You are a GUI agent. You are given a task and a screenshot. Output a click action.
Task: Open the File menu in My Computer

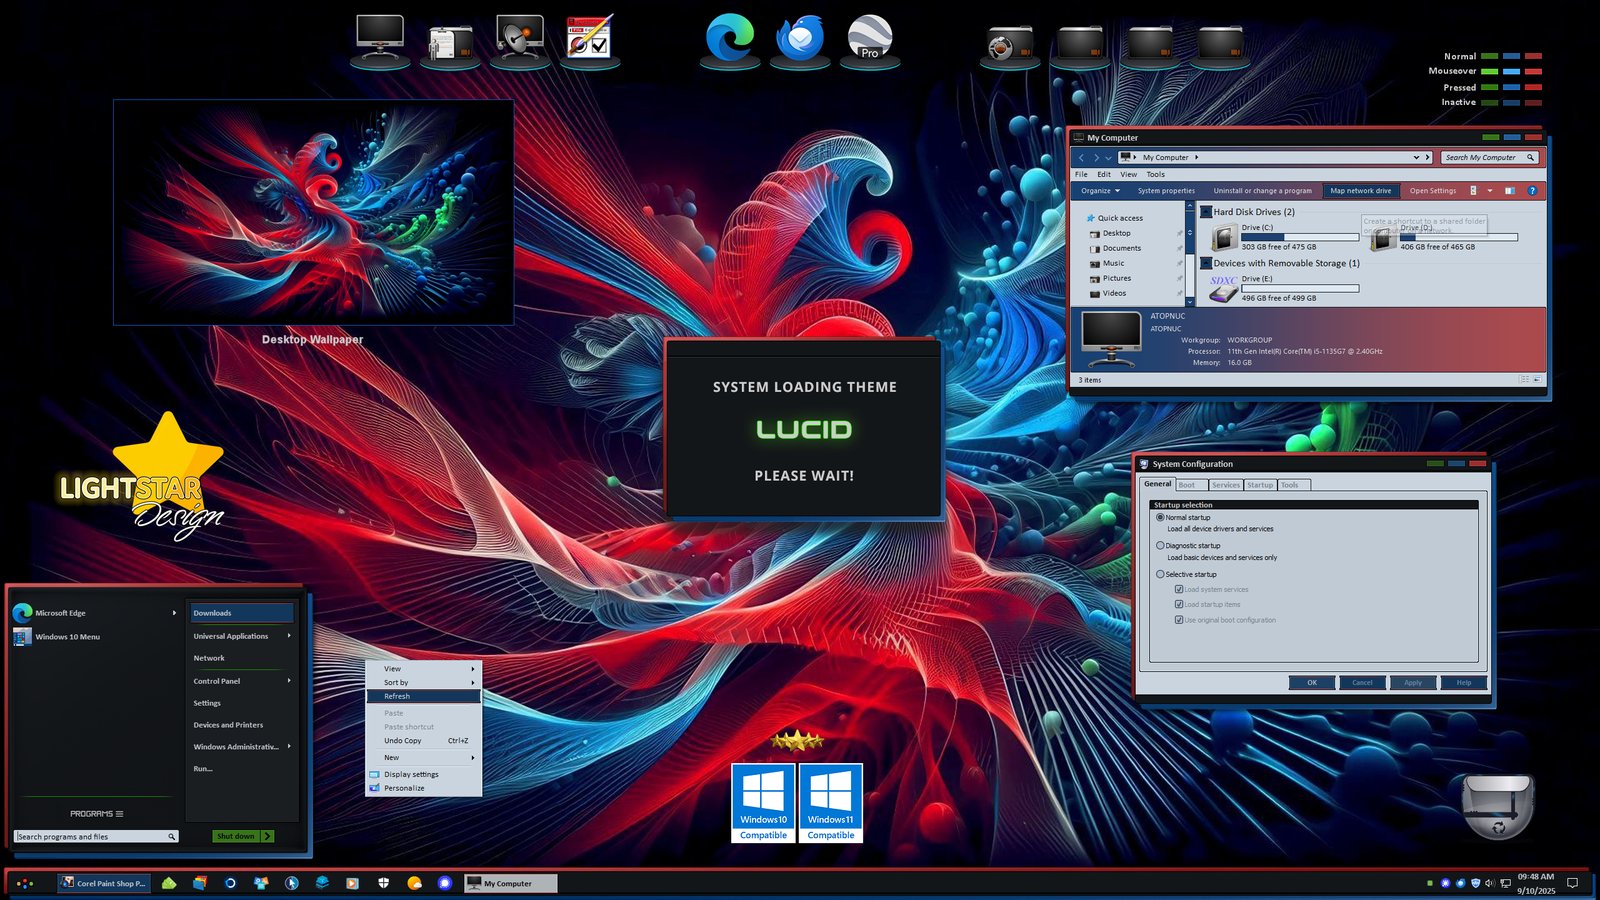[1081, 174]
